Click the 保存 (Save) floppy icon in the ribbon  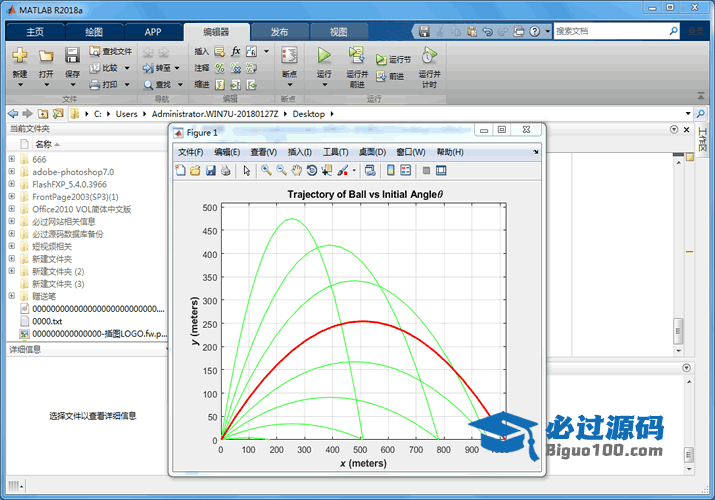(72, 56)
